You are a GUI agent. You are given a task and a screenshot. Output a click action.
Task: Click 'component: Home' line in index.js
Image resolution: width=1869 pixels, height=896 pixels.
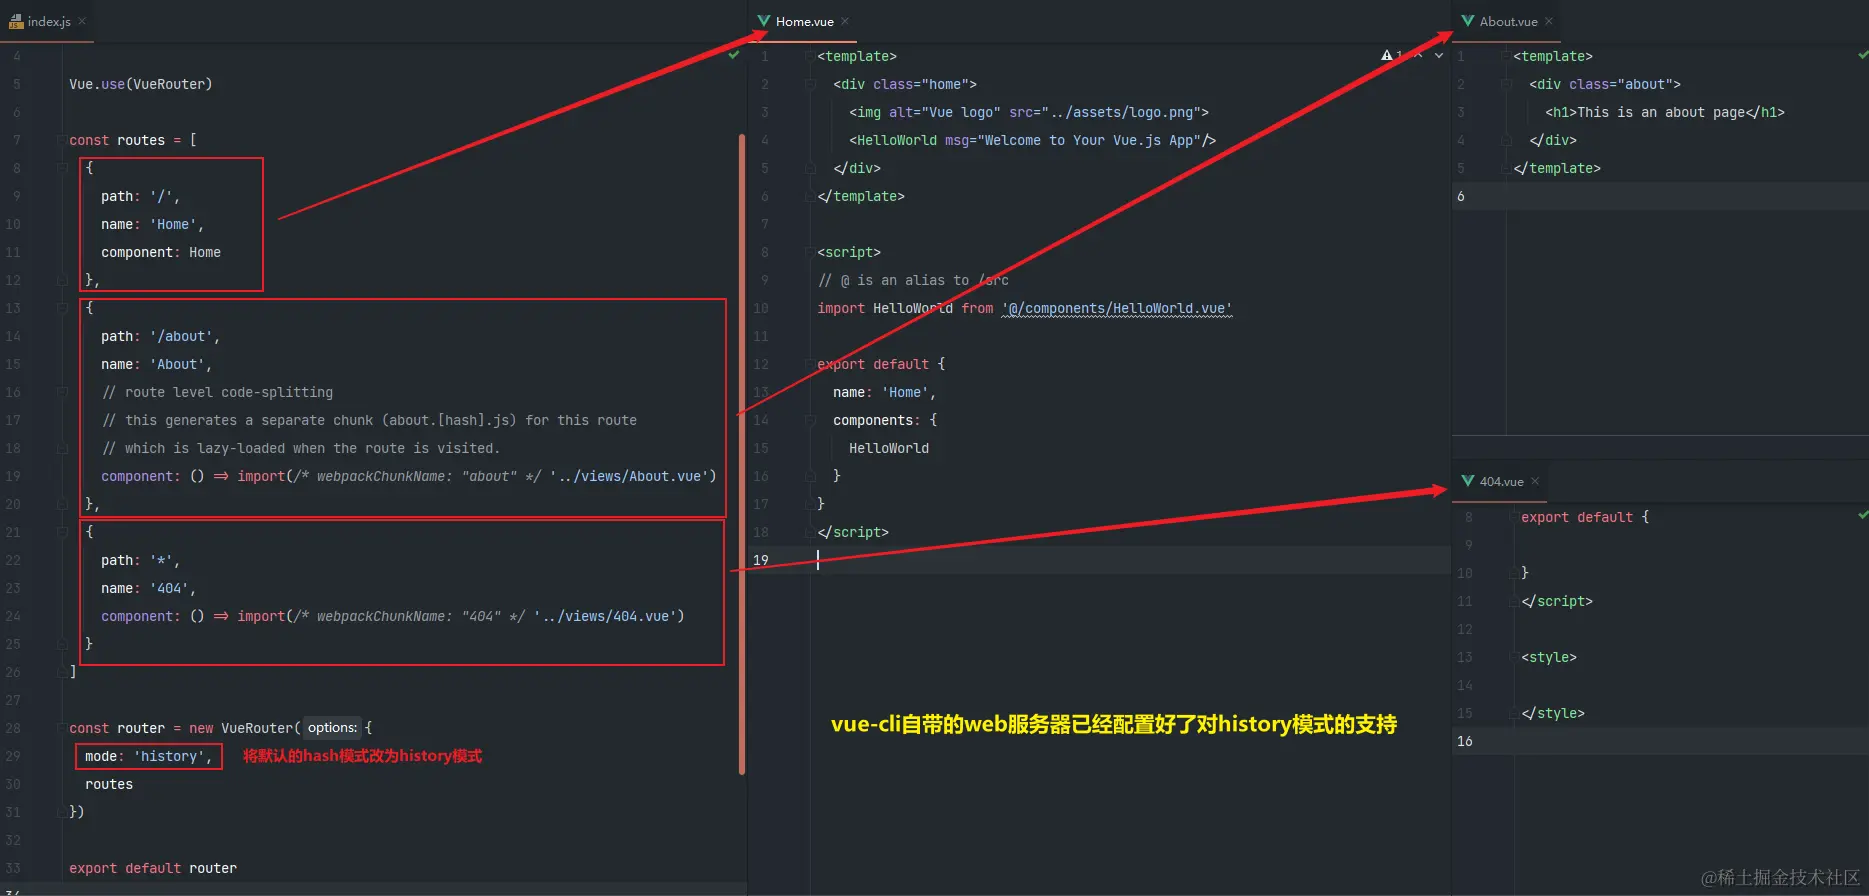pyautogui.click(x=161, y=252)
